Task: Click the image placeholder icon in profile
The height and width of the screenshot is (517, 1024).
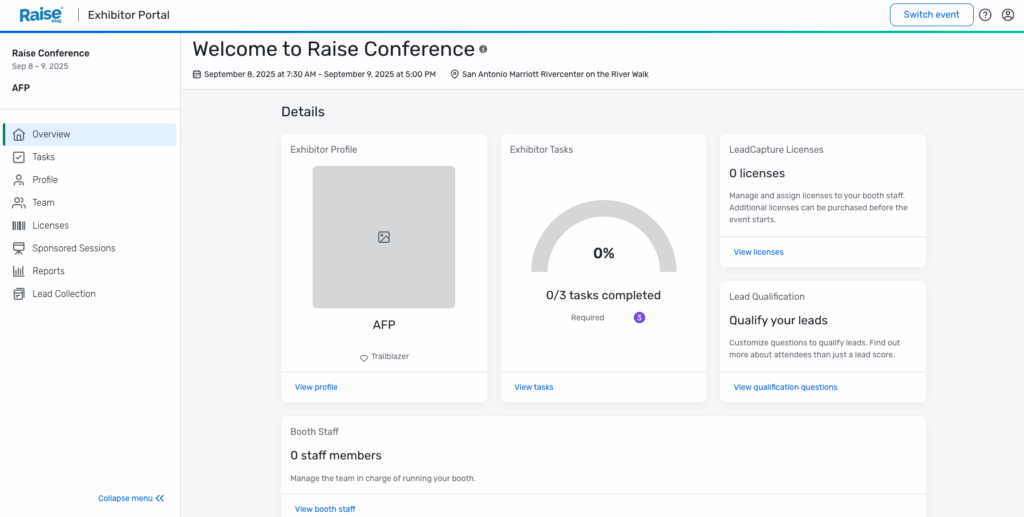Action: [384, 237]
